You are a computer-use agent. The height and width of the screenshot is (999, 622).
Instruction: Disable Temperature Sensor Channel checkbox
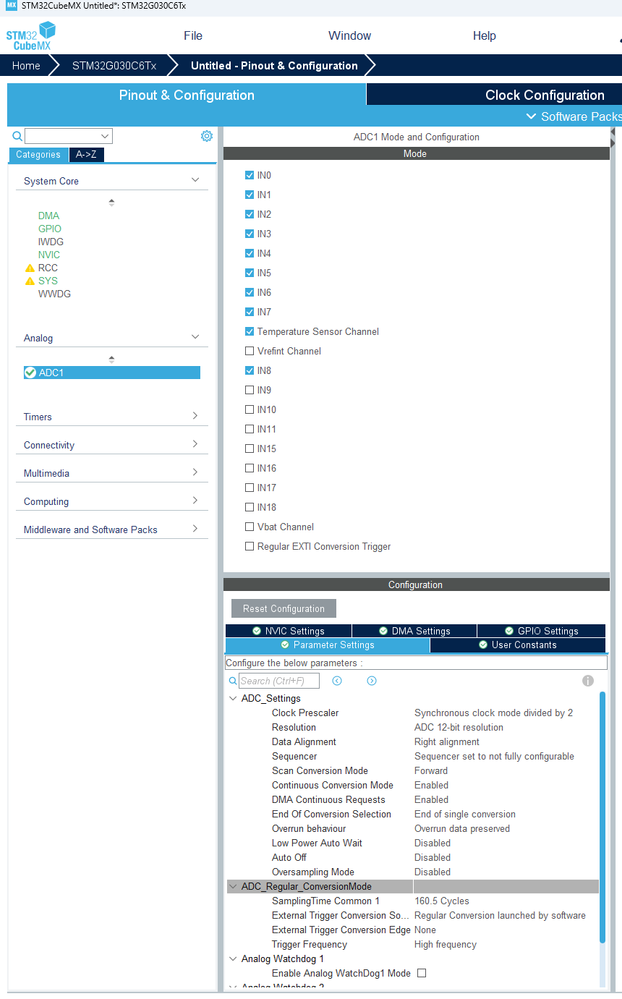click(x=249, y=331)
